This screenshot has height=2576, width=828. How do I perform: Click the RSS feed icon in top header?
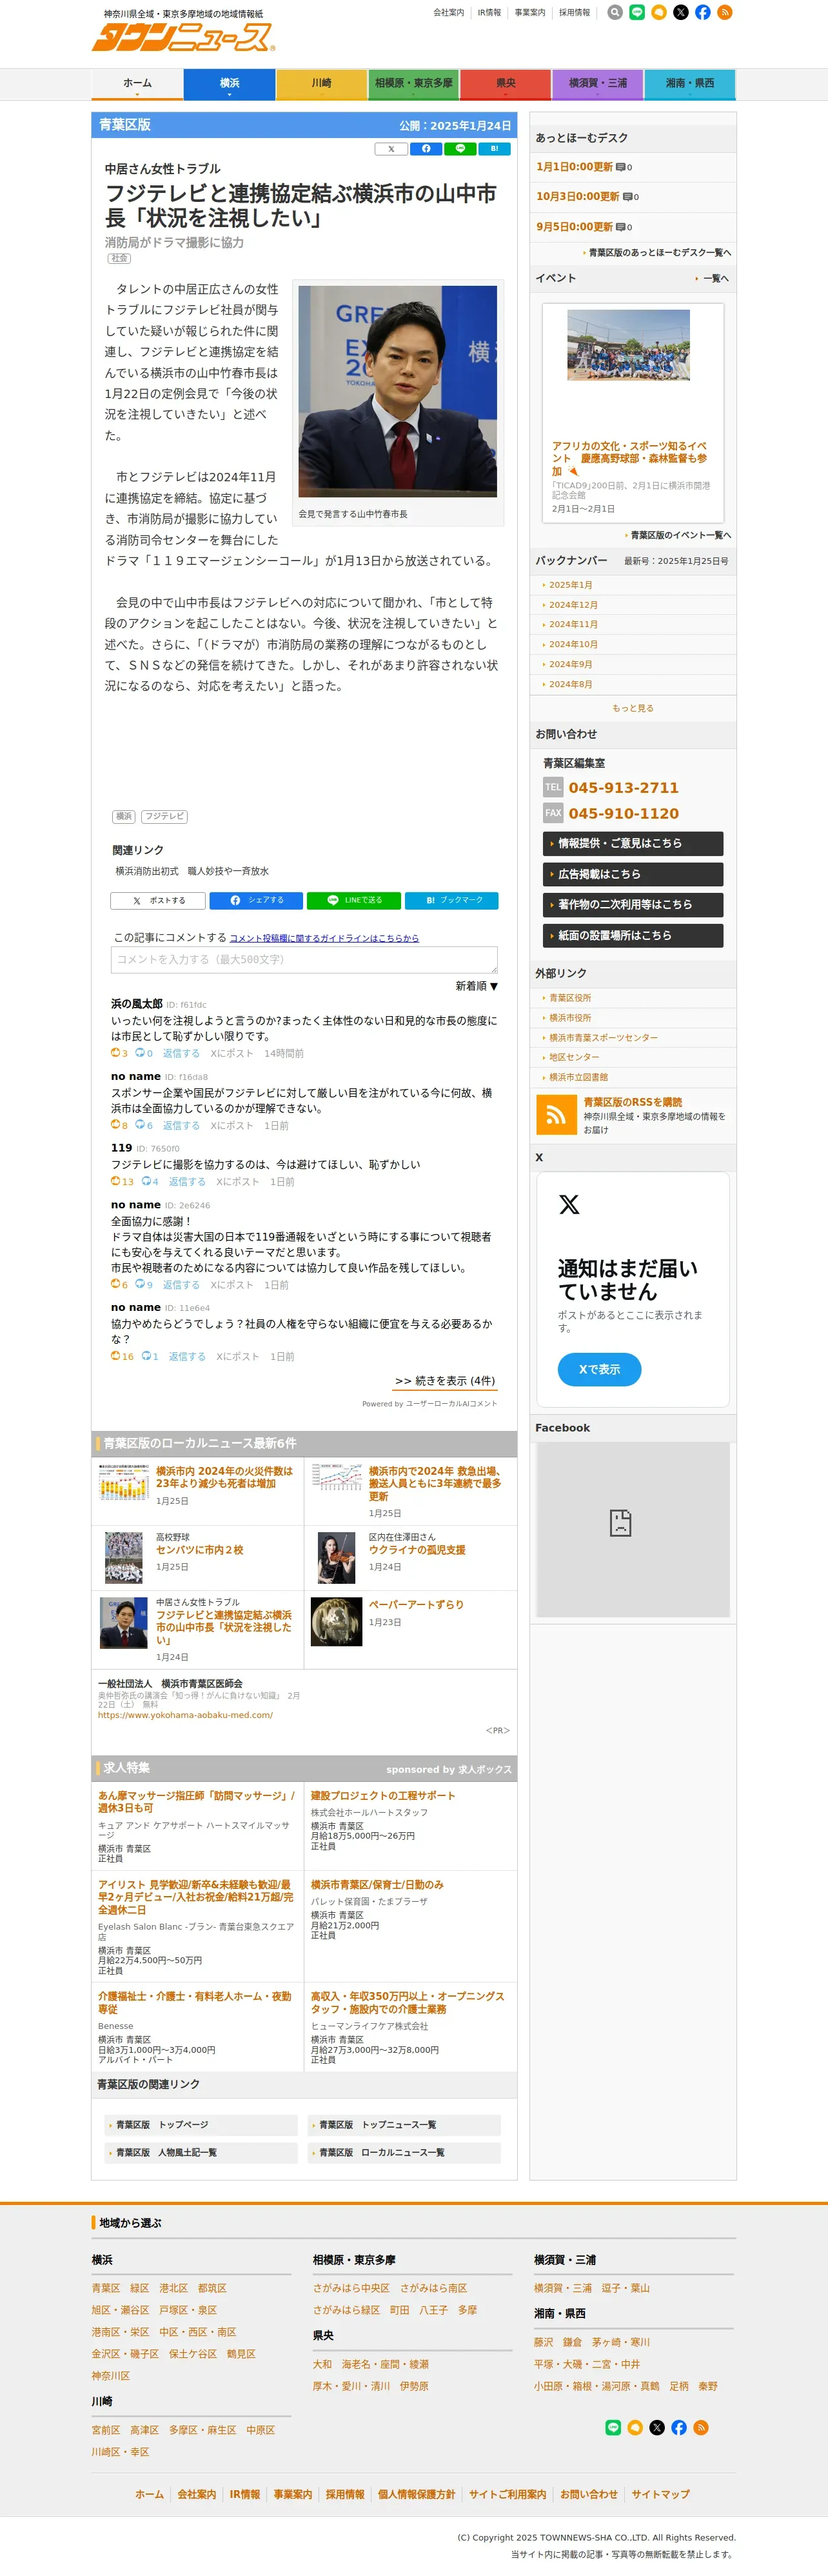725,13
